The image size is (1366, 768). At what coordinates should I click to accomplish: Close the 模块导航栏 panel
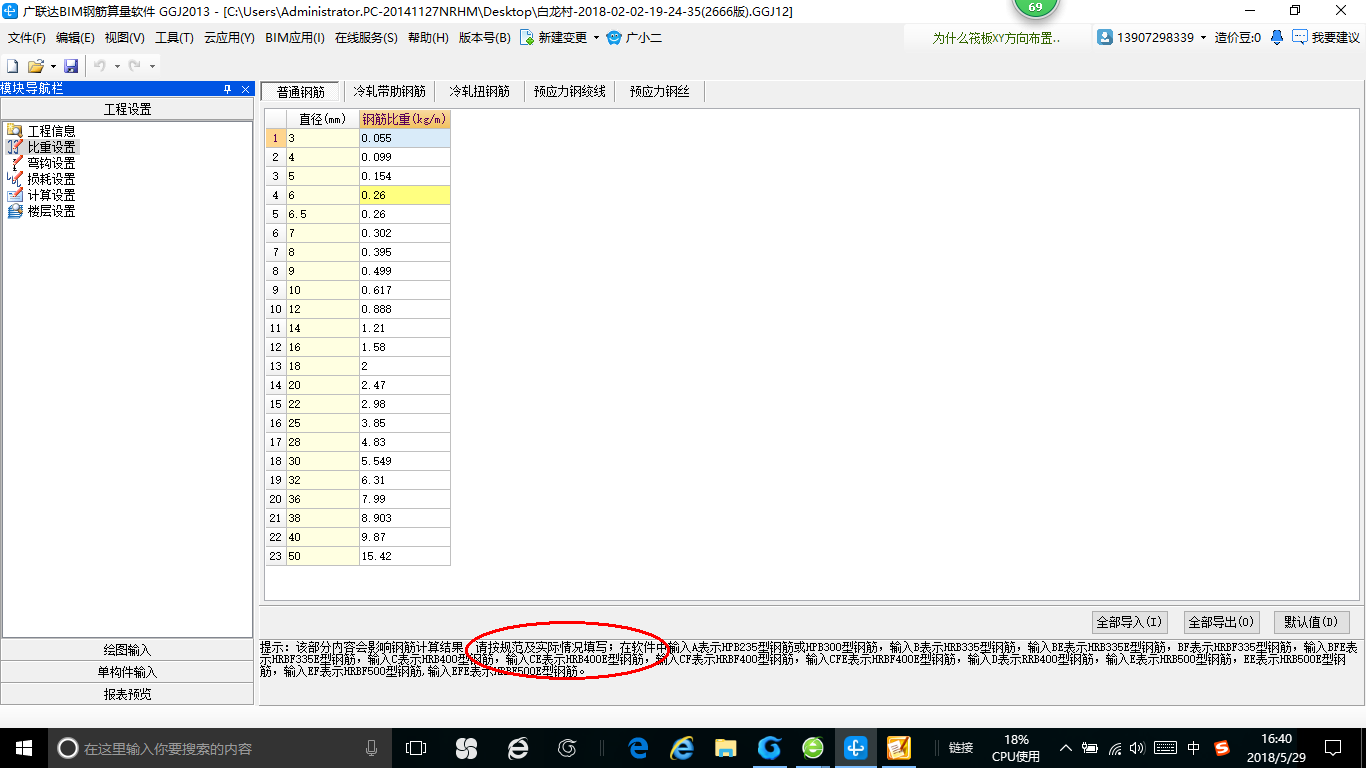pos(246,89)
